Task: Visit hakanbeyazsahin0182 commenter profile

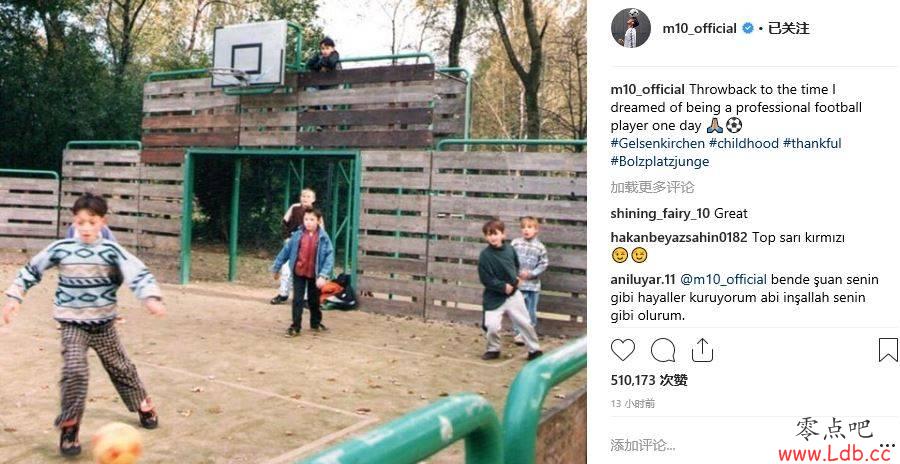Action: (x=679, y=237)
